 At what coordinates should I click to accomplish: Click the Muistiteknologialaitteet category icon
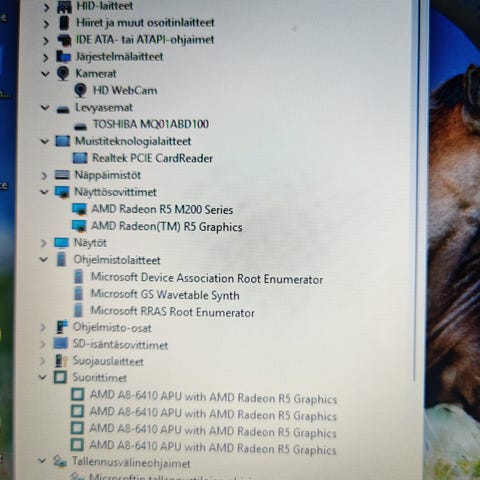click(62, 141)
